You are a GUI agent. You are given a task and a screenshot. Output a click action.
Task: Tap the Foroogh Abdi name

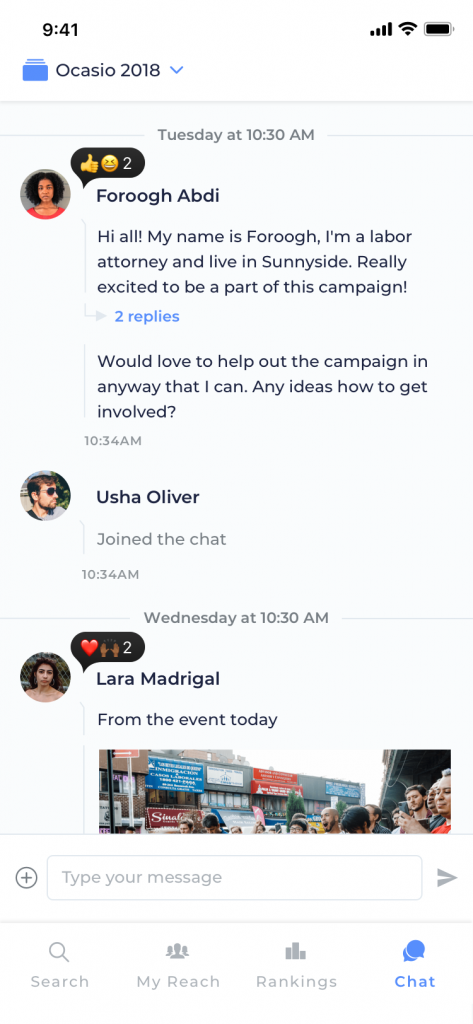[158, 196]
